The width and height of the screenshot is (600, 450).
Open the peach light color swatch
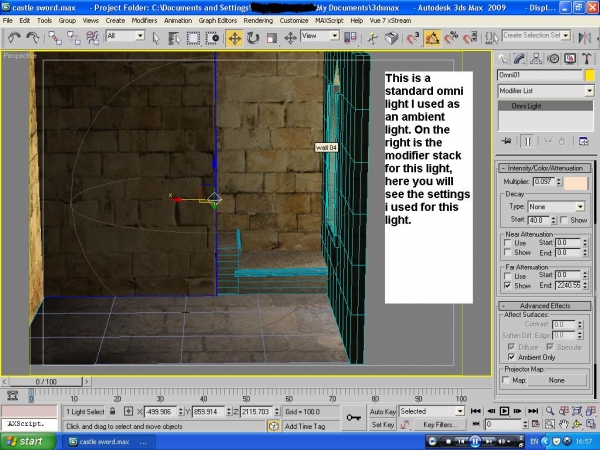point(576,183)
